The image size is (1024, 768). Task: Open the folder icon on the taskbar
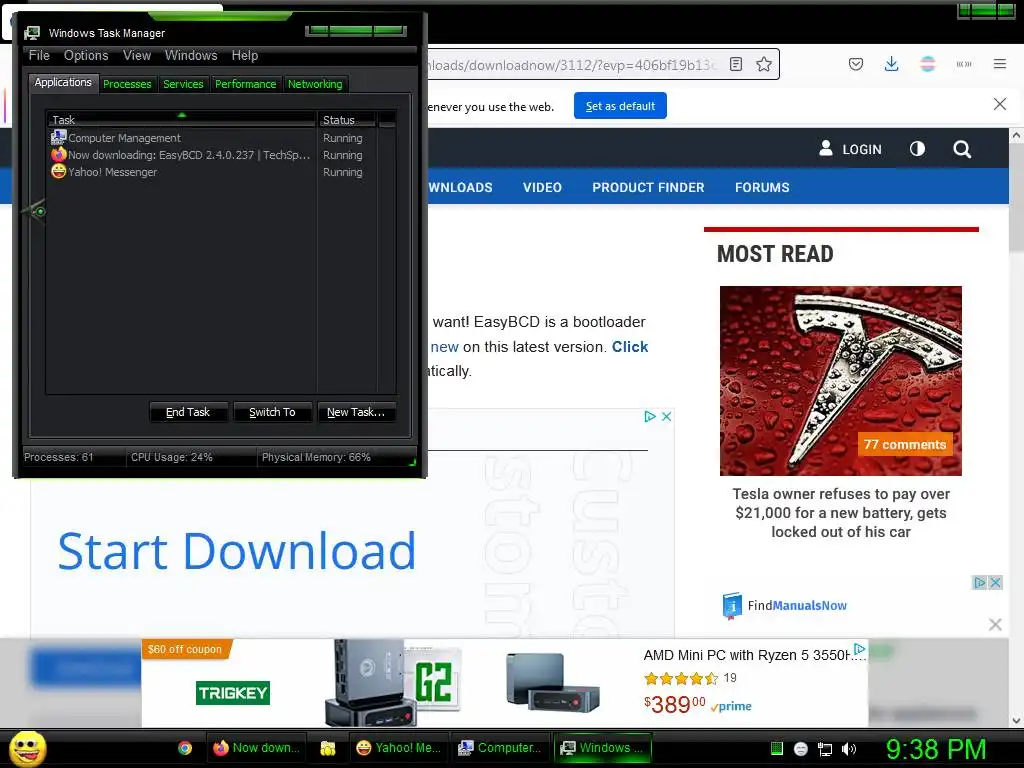click(x=328, y=748)
